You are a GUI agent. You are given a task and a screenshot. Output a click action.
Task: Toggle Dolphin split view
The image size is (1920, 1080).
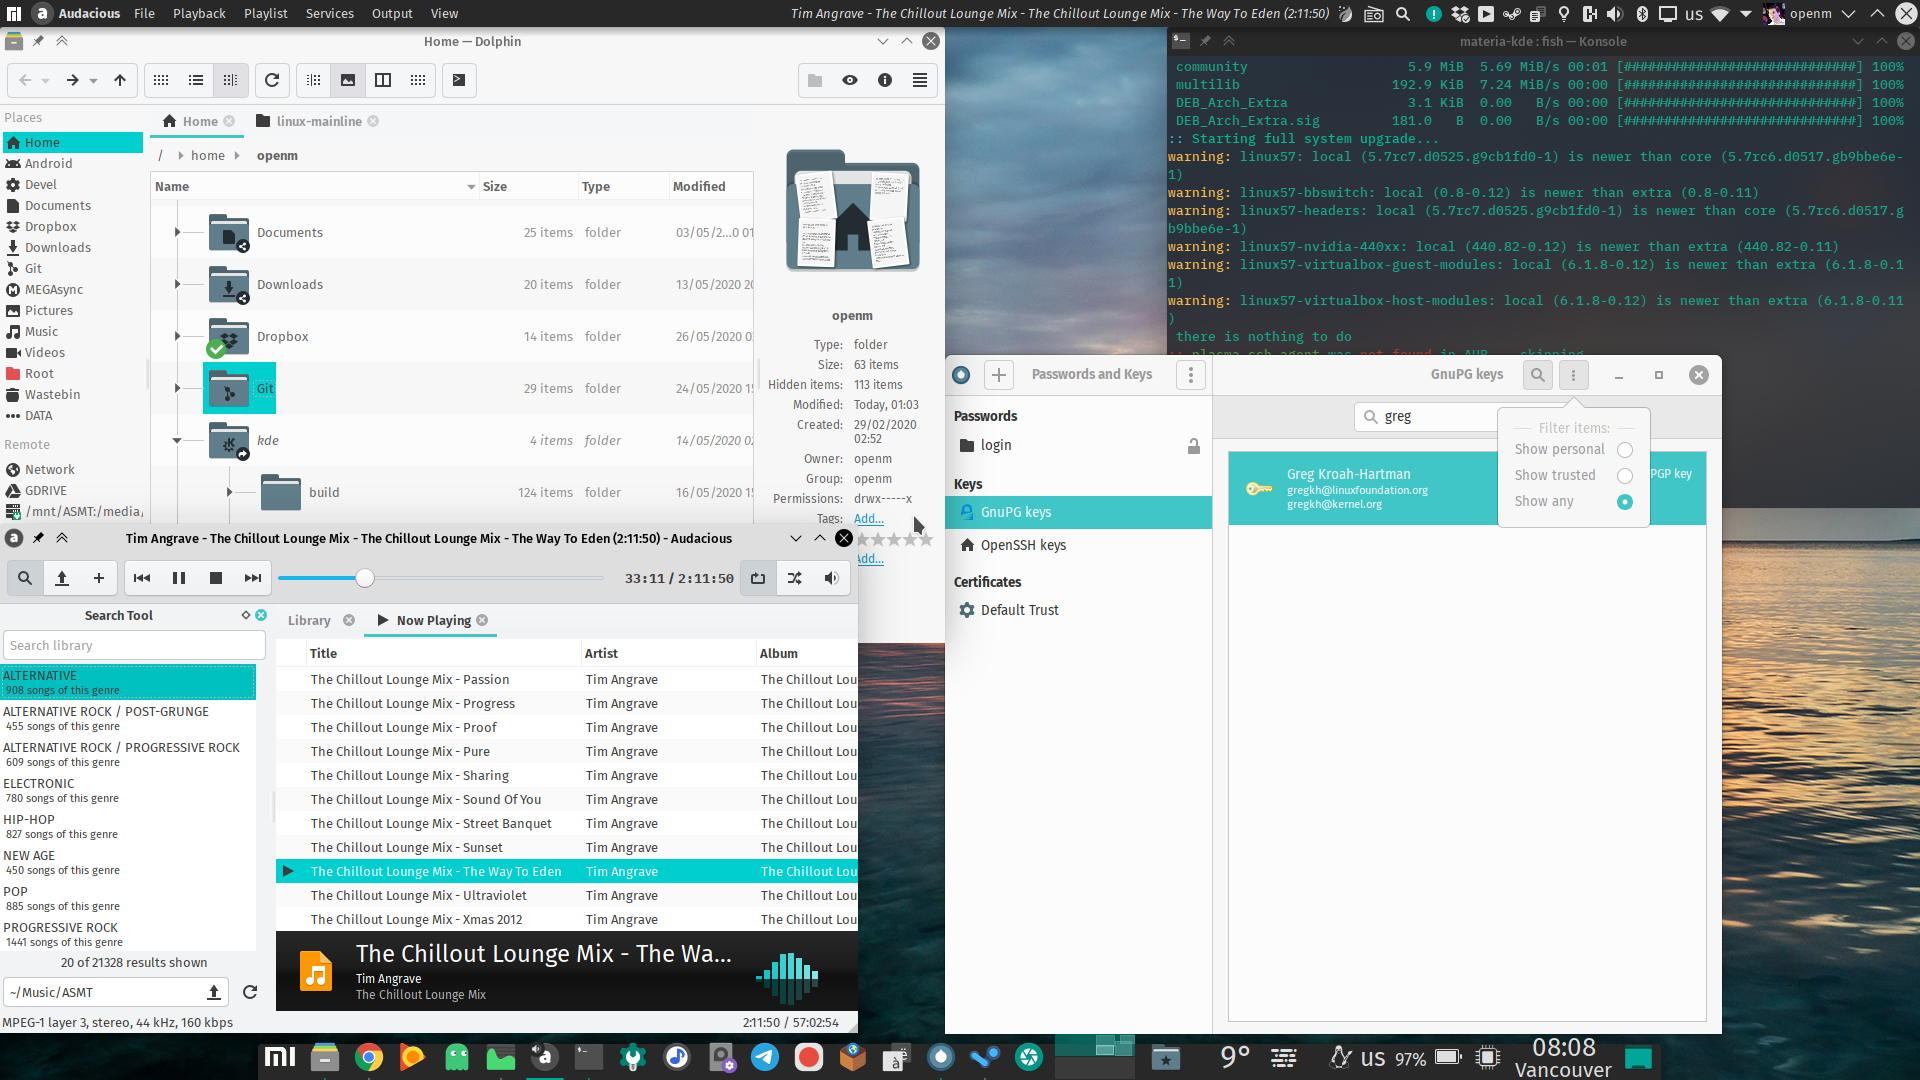coord(383,80)
